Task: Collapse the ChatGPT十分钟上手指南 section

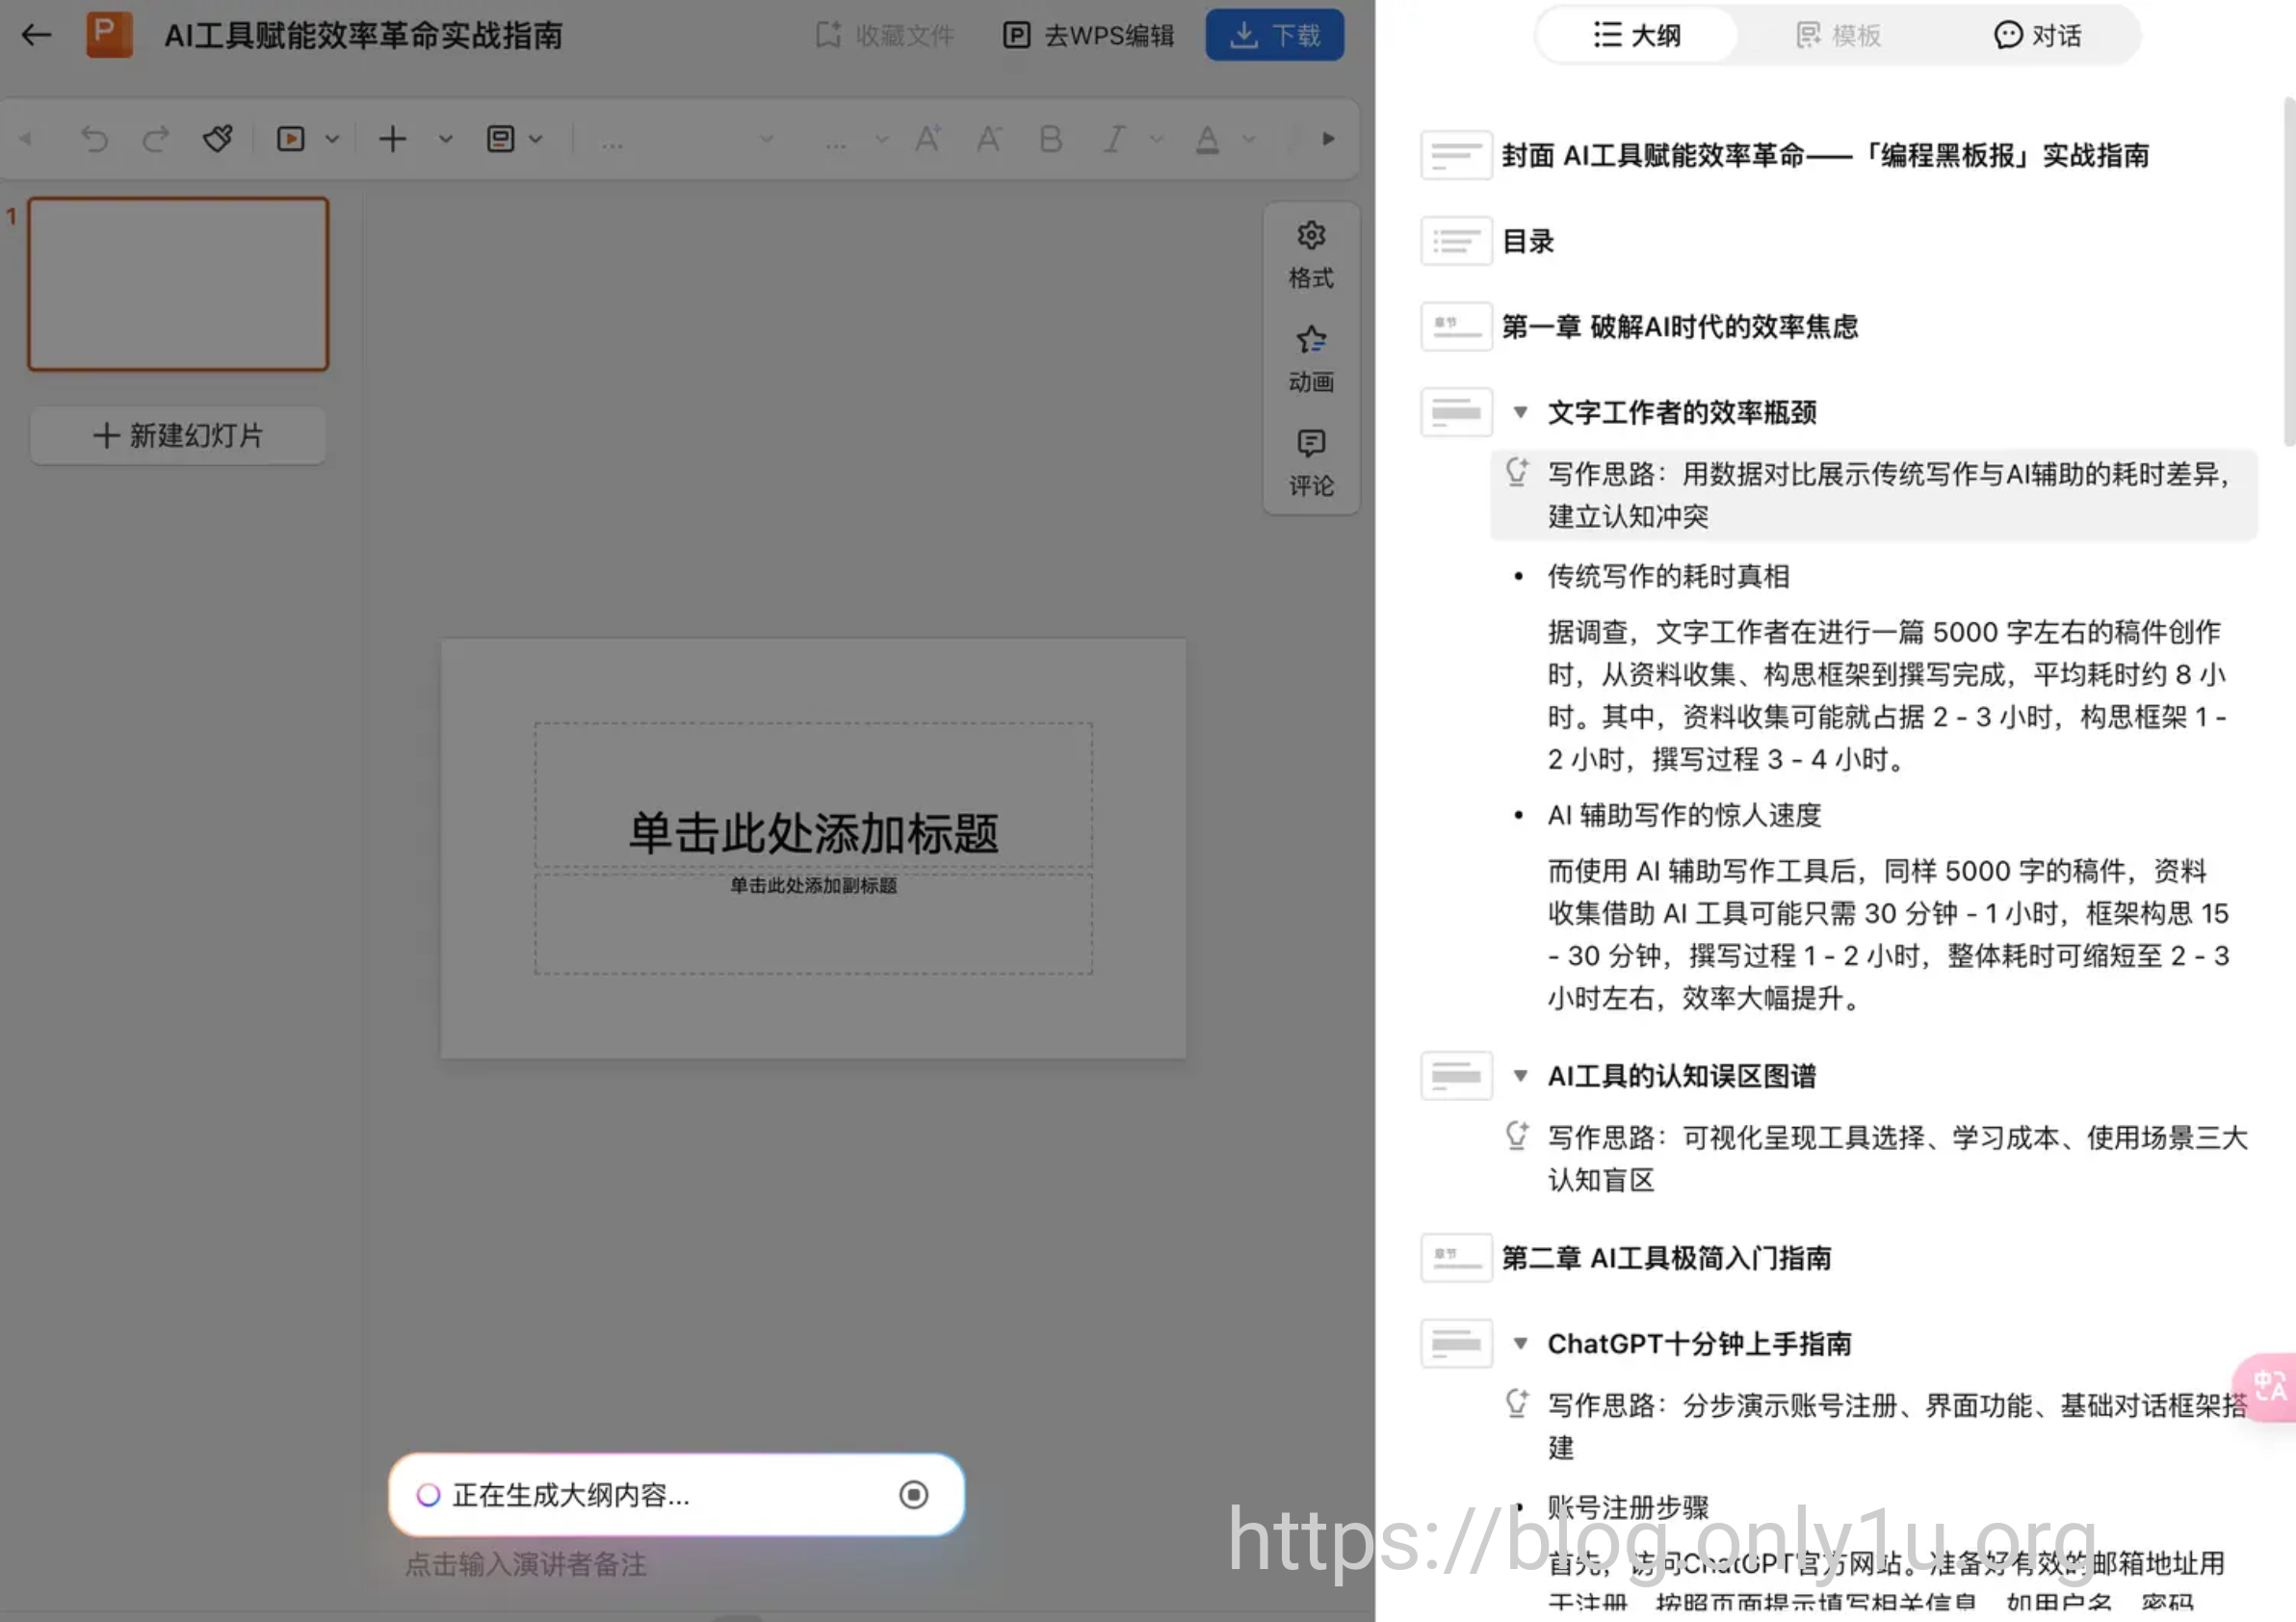Action: coord(1520,1343)
